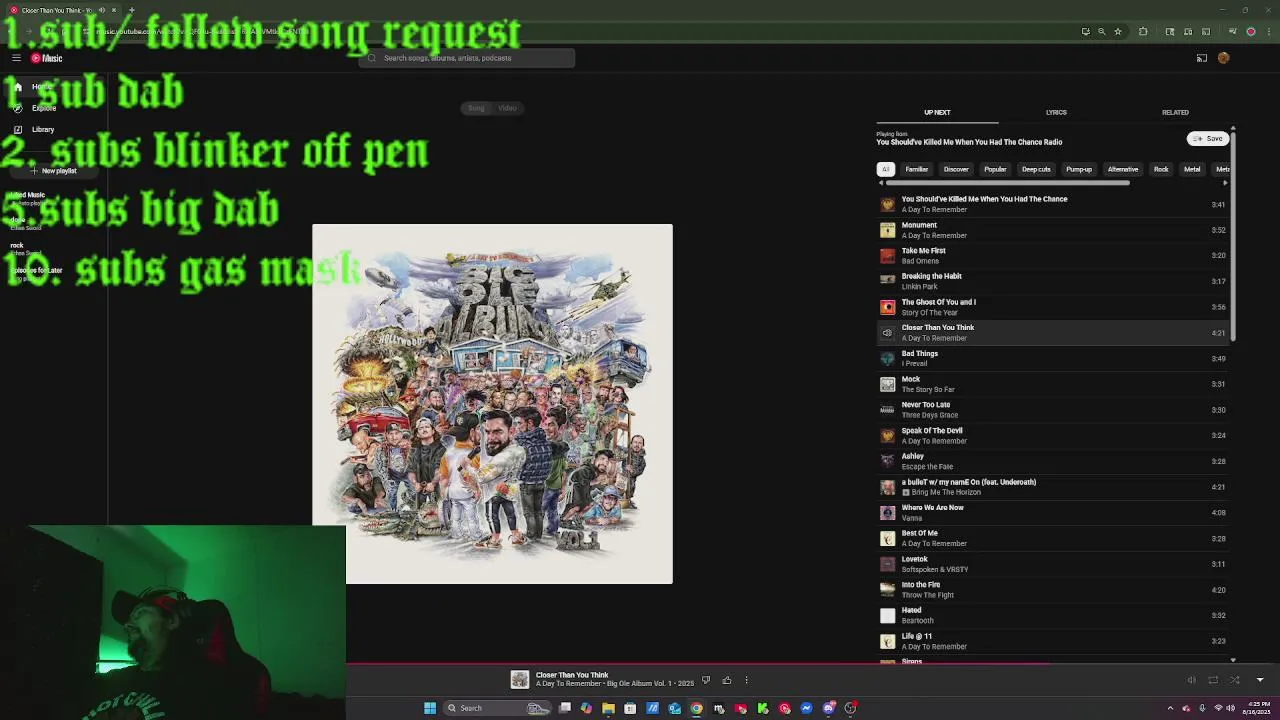Select the All filter chip
The image size is (1280, 720).
click(886, 169)
